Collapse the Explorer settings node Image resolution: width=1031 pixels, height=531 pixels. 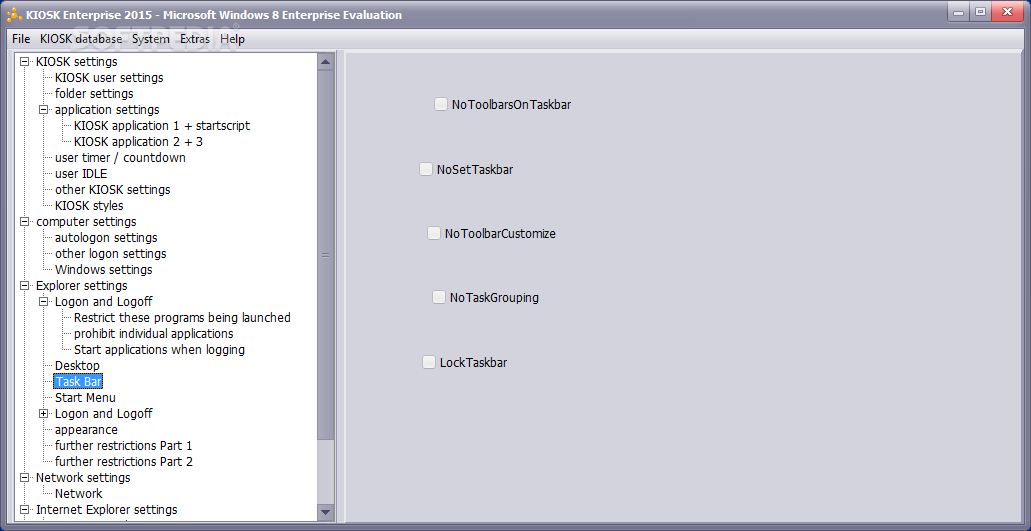(x=25, y=285)
